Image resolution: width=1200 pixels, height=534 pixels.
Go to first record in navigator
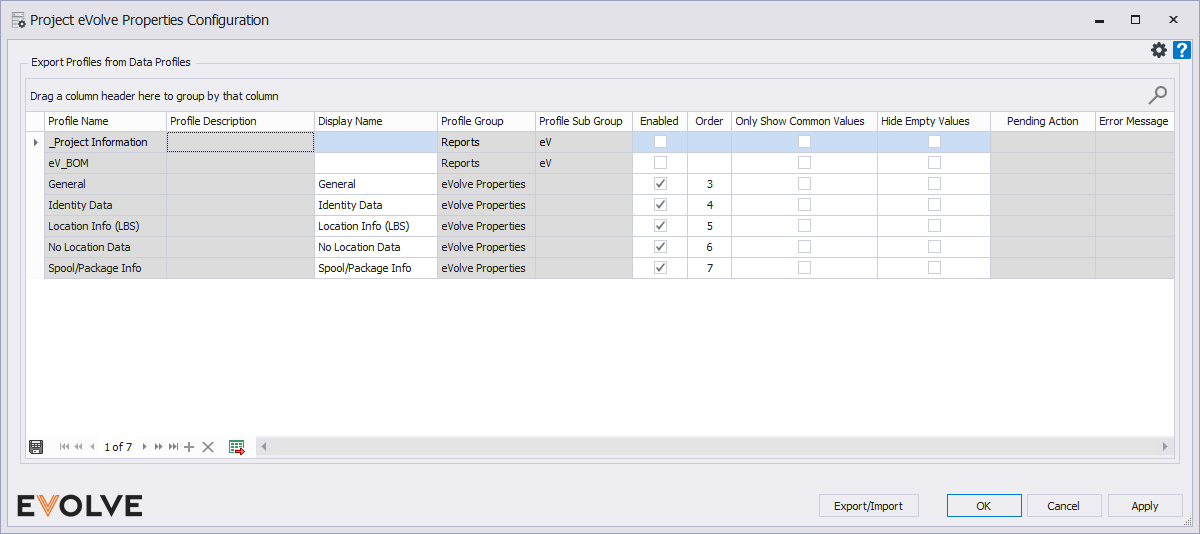tap(65, 447)
